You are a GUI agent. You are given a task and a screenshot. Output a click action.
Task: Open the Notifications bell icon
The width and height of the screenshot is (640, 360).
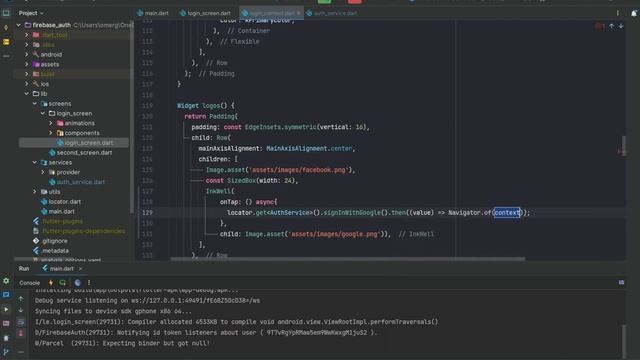pyautogui.click(x=634, y=13)
